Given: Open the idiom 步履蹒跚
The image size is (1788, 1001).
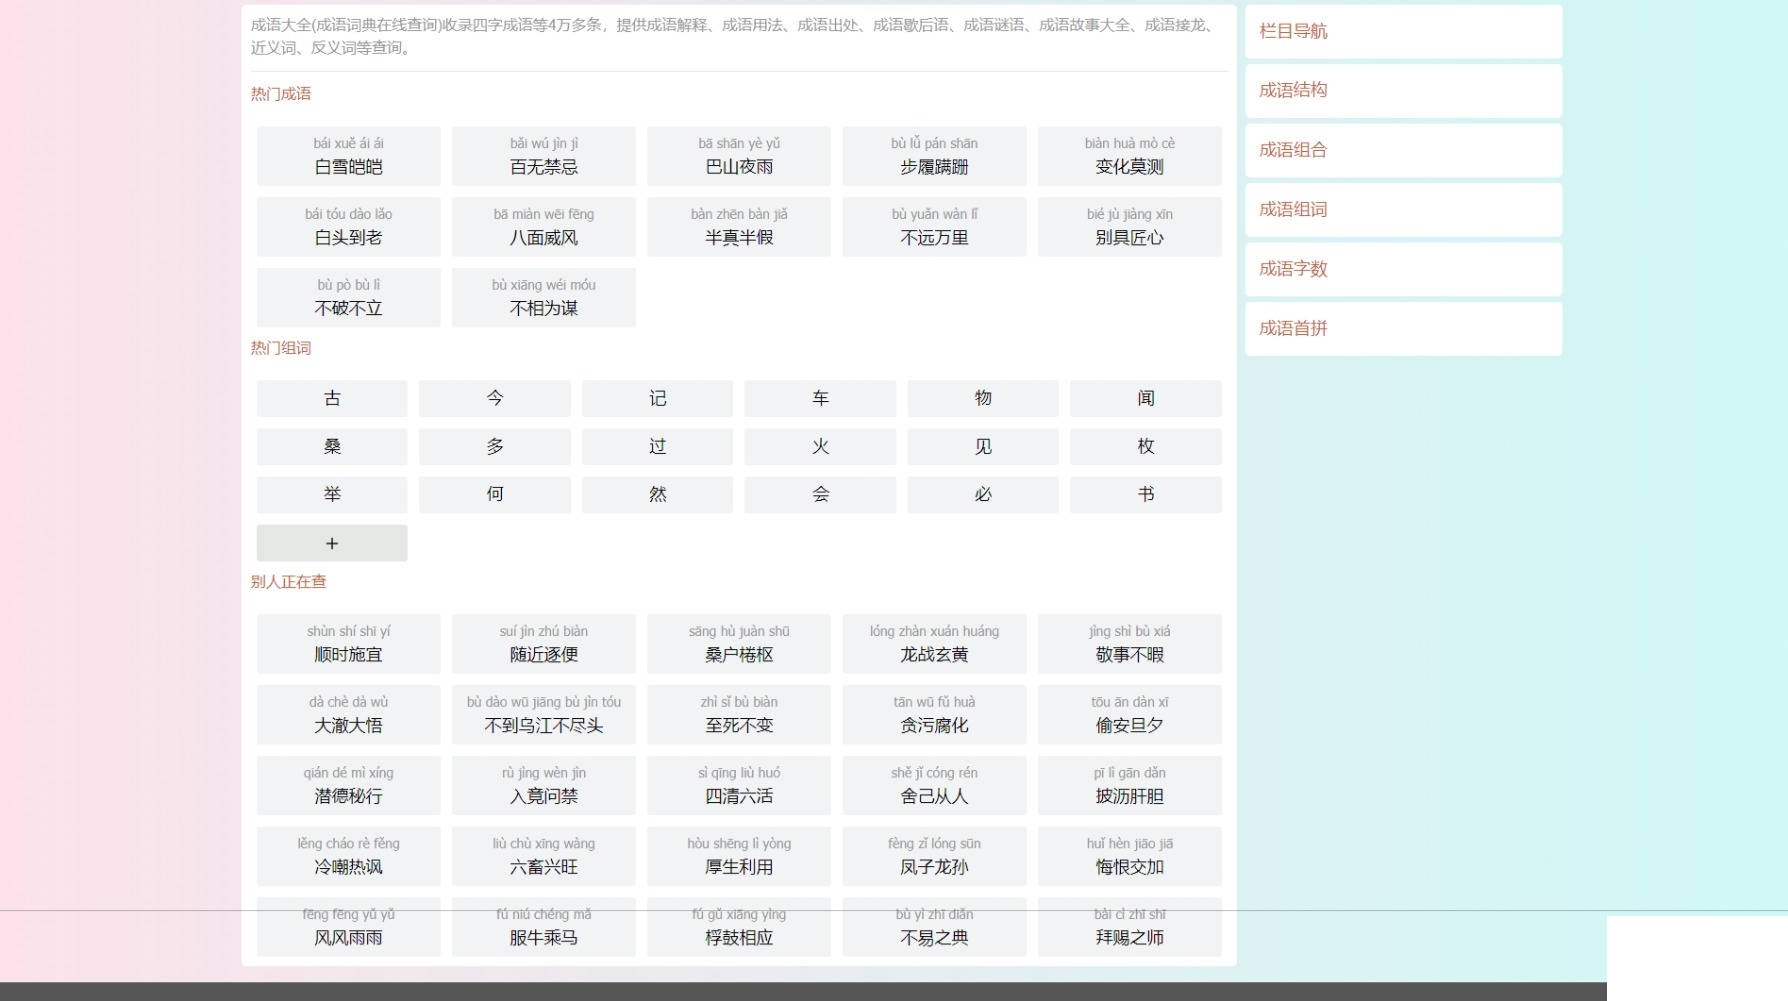Looking at the screenshot, I should (x=934, y=156).
